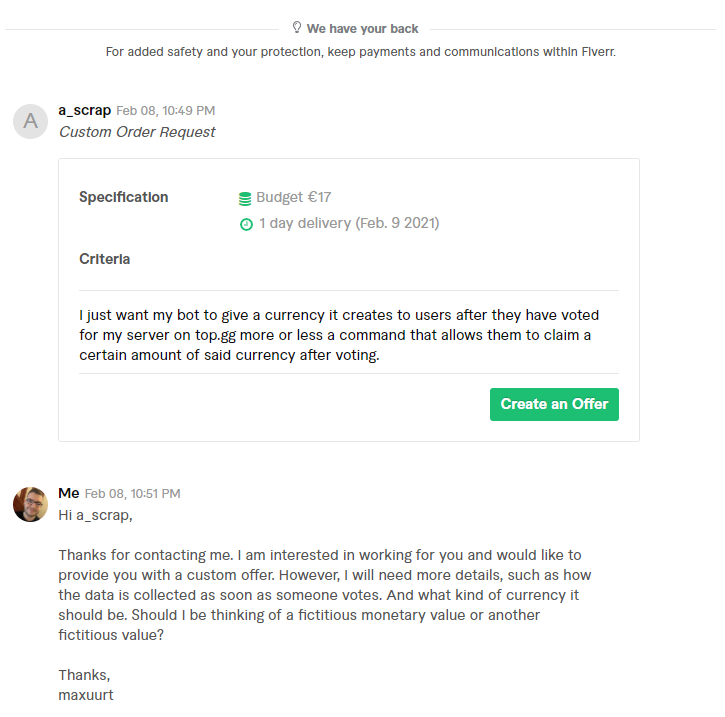Screen dimensions: 725x717
Task: Click the 'maxuurt' signature text
Action: tap(86, 694)
